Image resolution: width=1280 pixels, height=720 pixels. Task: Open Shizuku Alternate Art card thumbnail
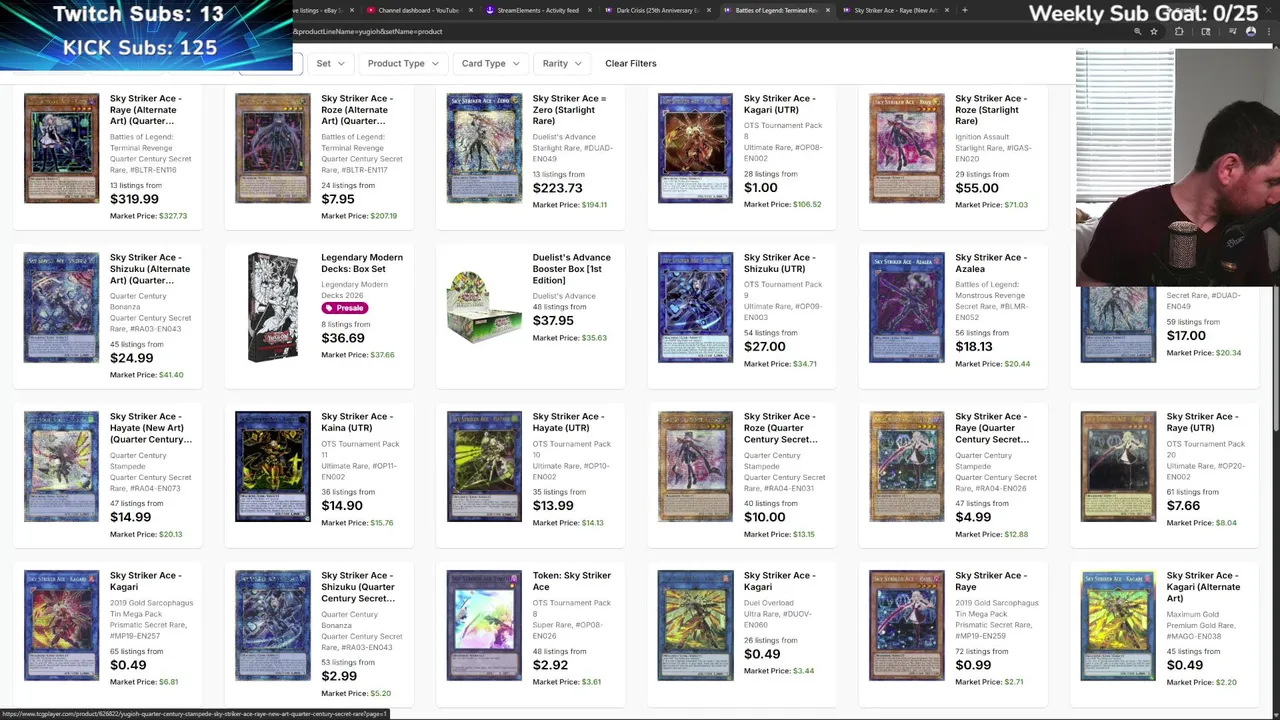click(62, 308)
